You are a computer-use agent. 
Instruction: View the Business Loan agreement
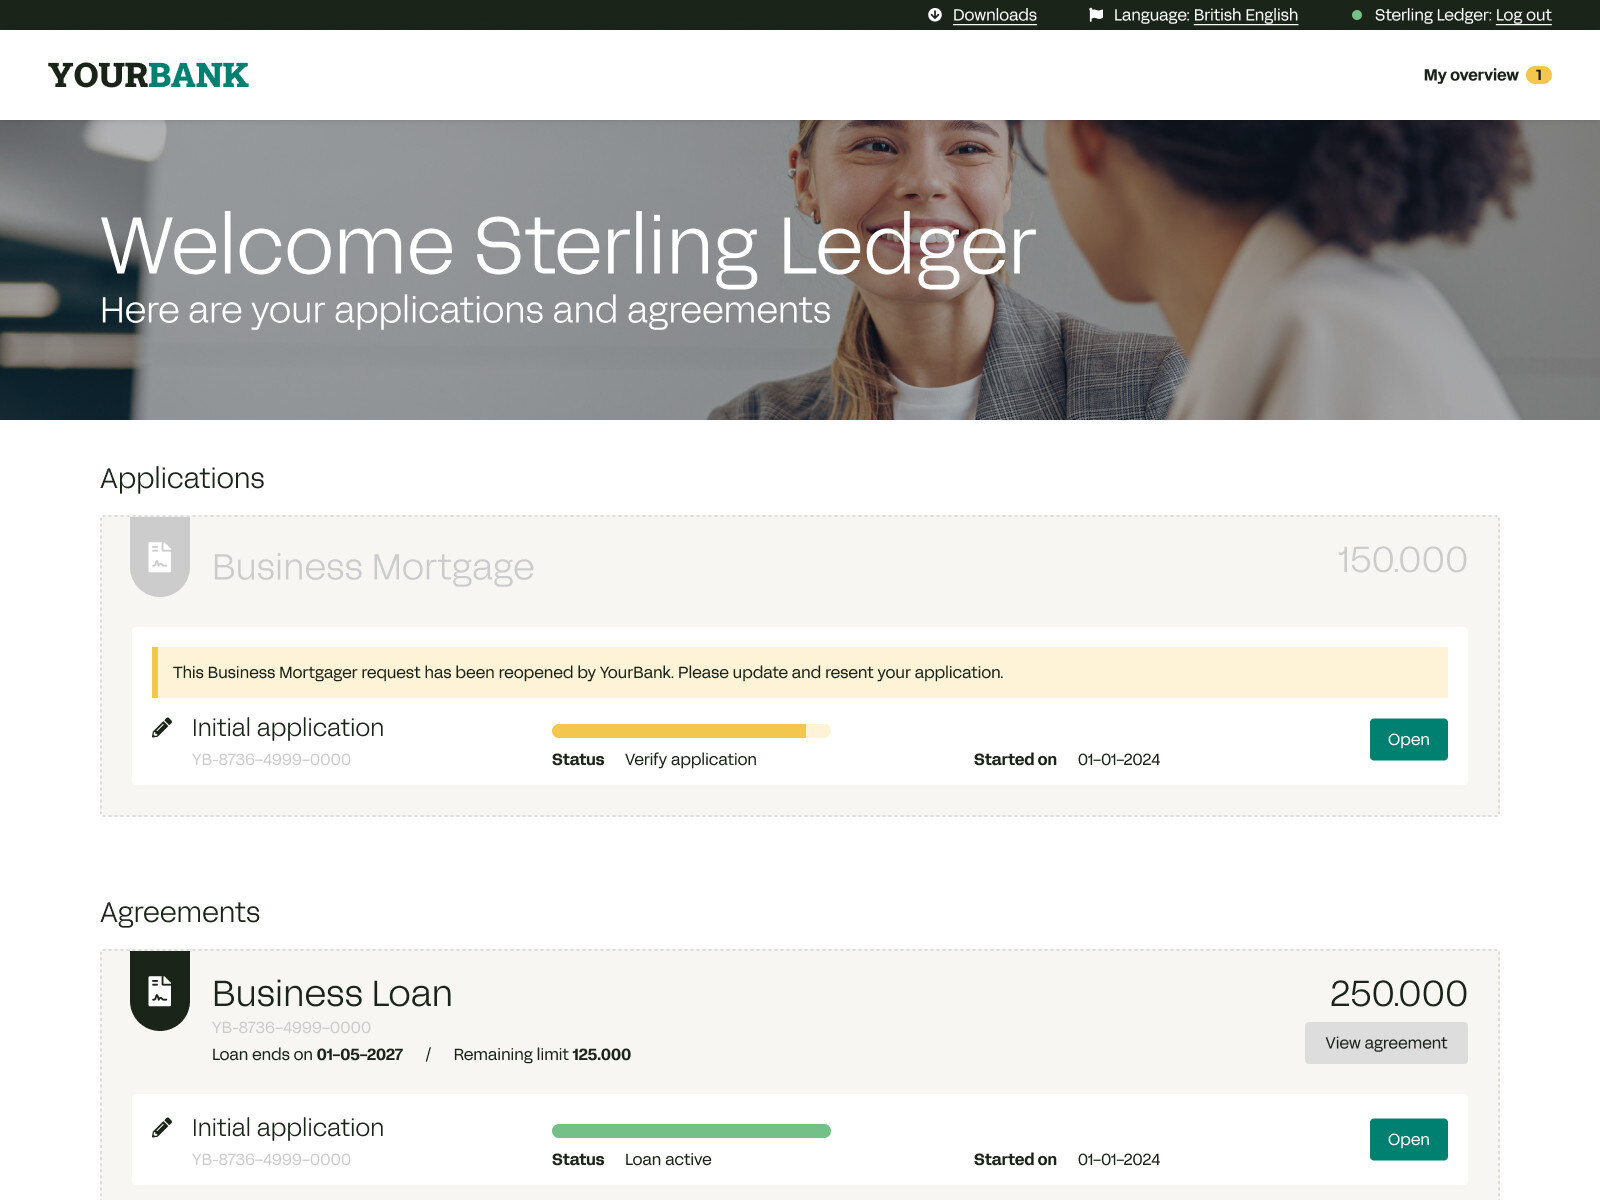[1386, 1043]
